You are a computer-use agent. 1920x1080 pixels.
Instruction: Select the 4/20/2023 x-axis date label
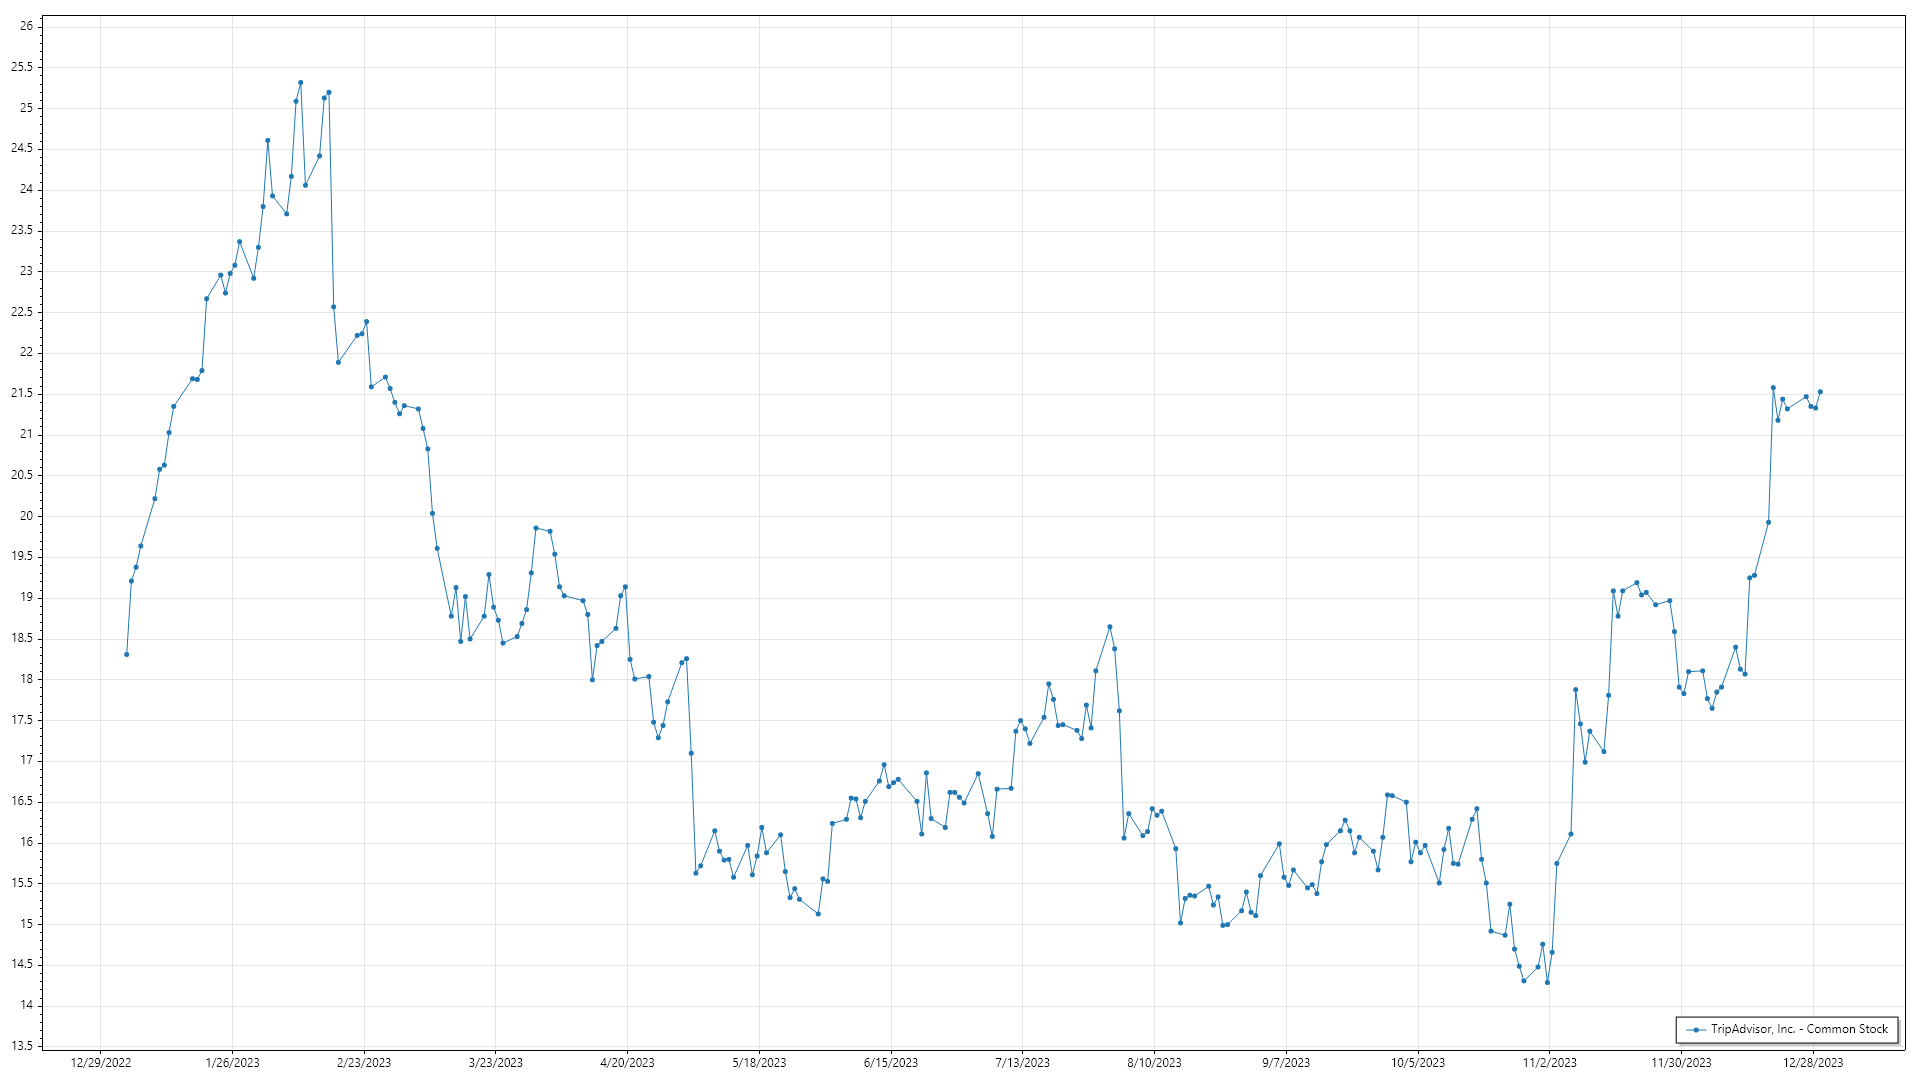(x=627, y=1062)
